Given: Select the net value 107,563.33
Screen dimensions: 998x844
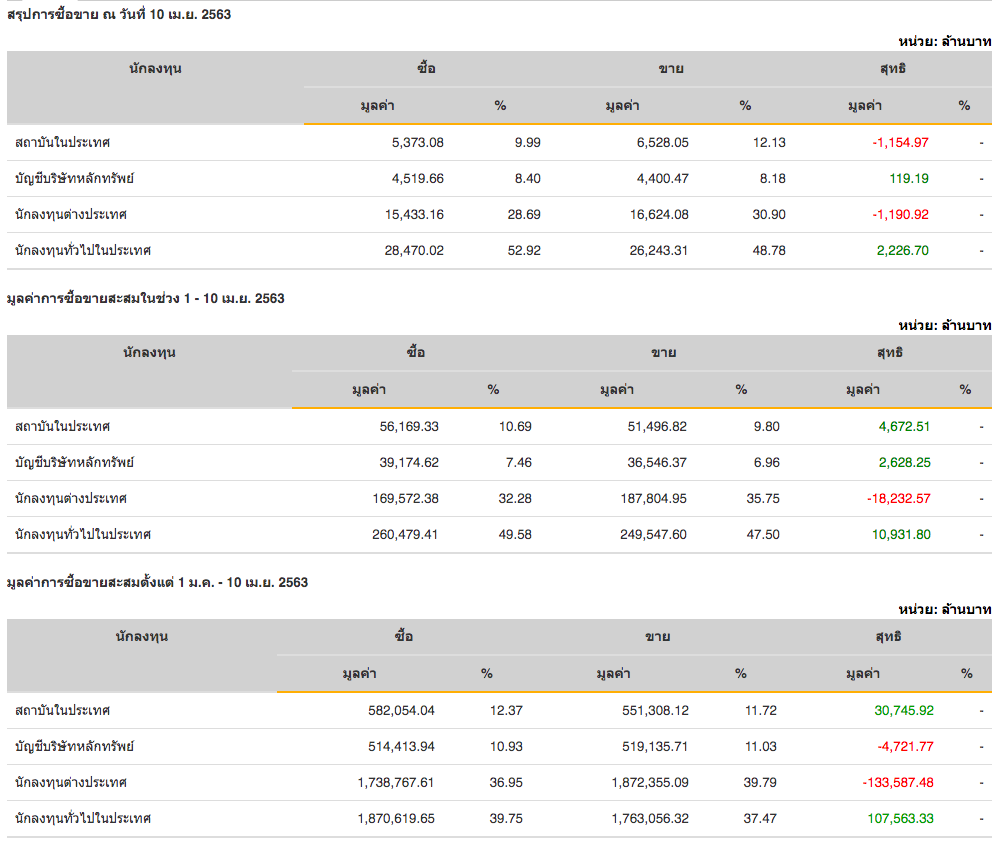Looking at the screenshot, I should [x=900, y=818].
